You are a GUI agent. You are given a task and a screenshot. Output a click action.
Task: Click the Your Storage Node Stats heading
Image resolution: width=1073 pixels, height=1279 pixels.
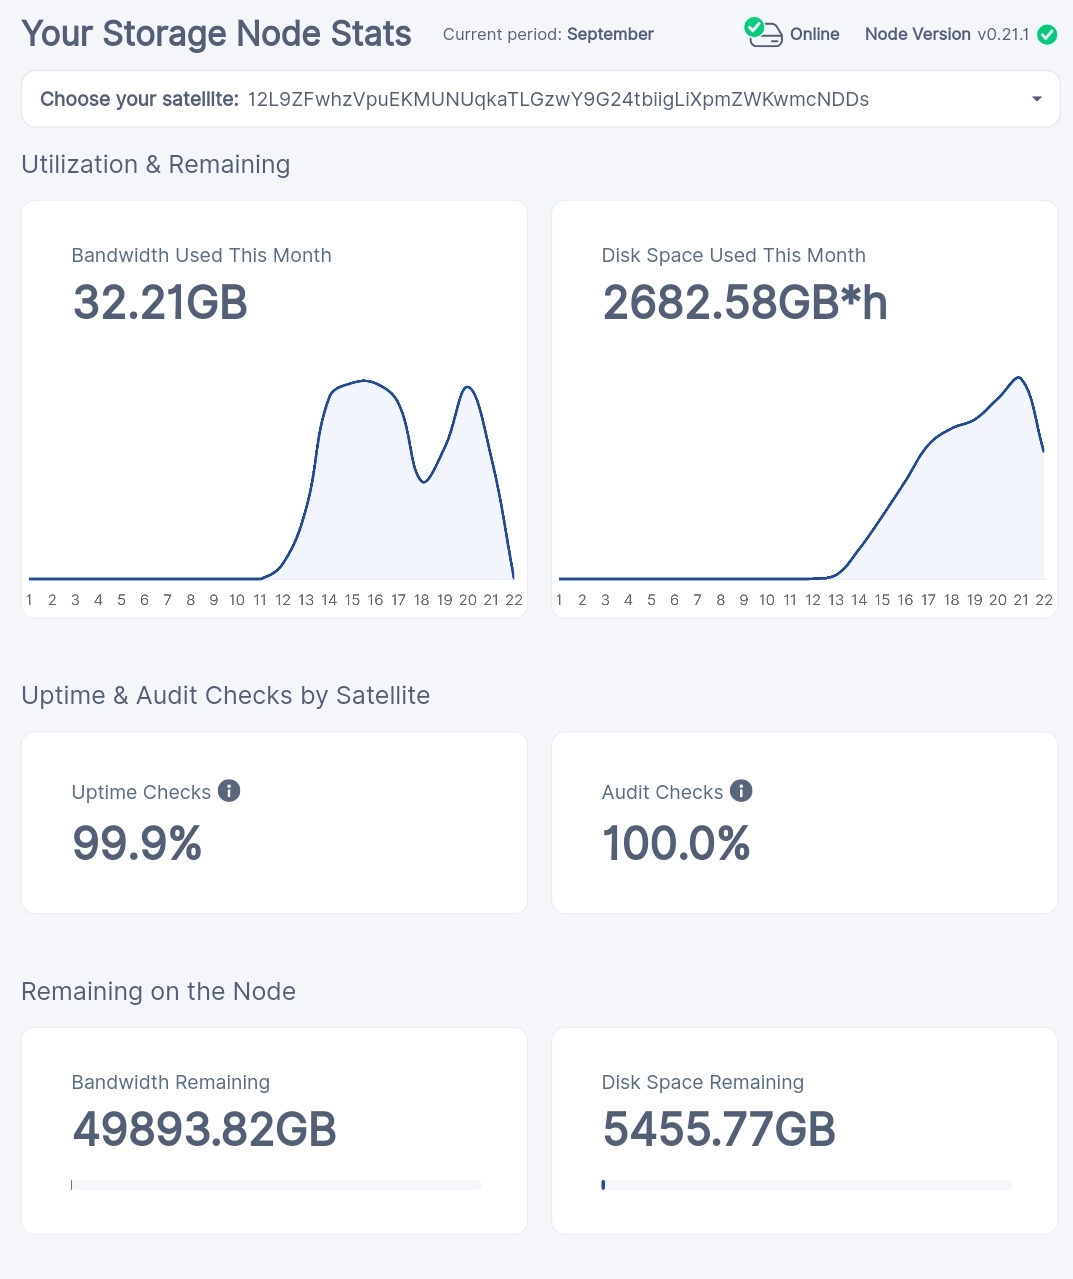pyautogui.click(x=216, y=34)
